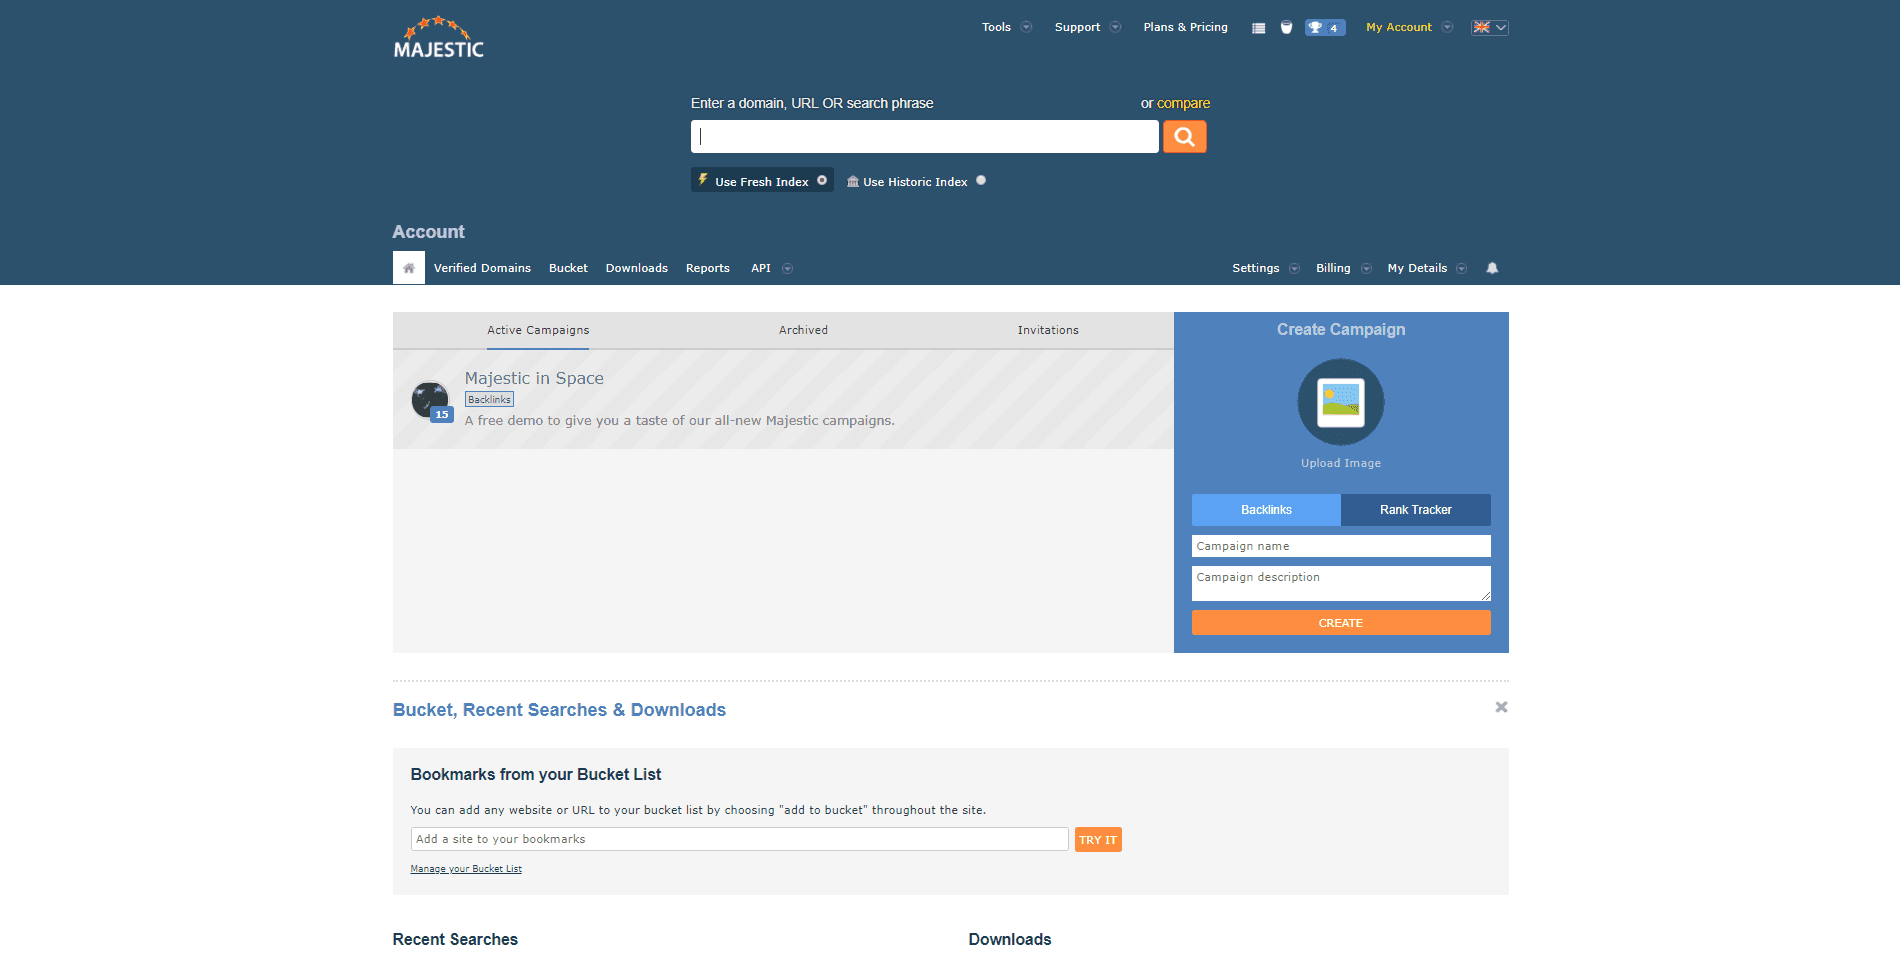Image resolution: width=1900 pixels, height=968 pixels.
Task: Click the Backlinks tag on campaign
Action: click(x=490, y=399)
